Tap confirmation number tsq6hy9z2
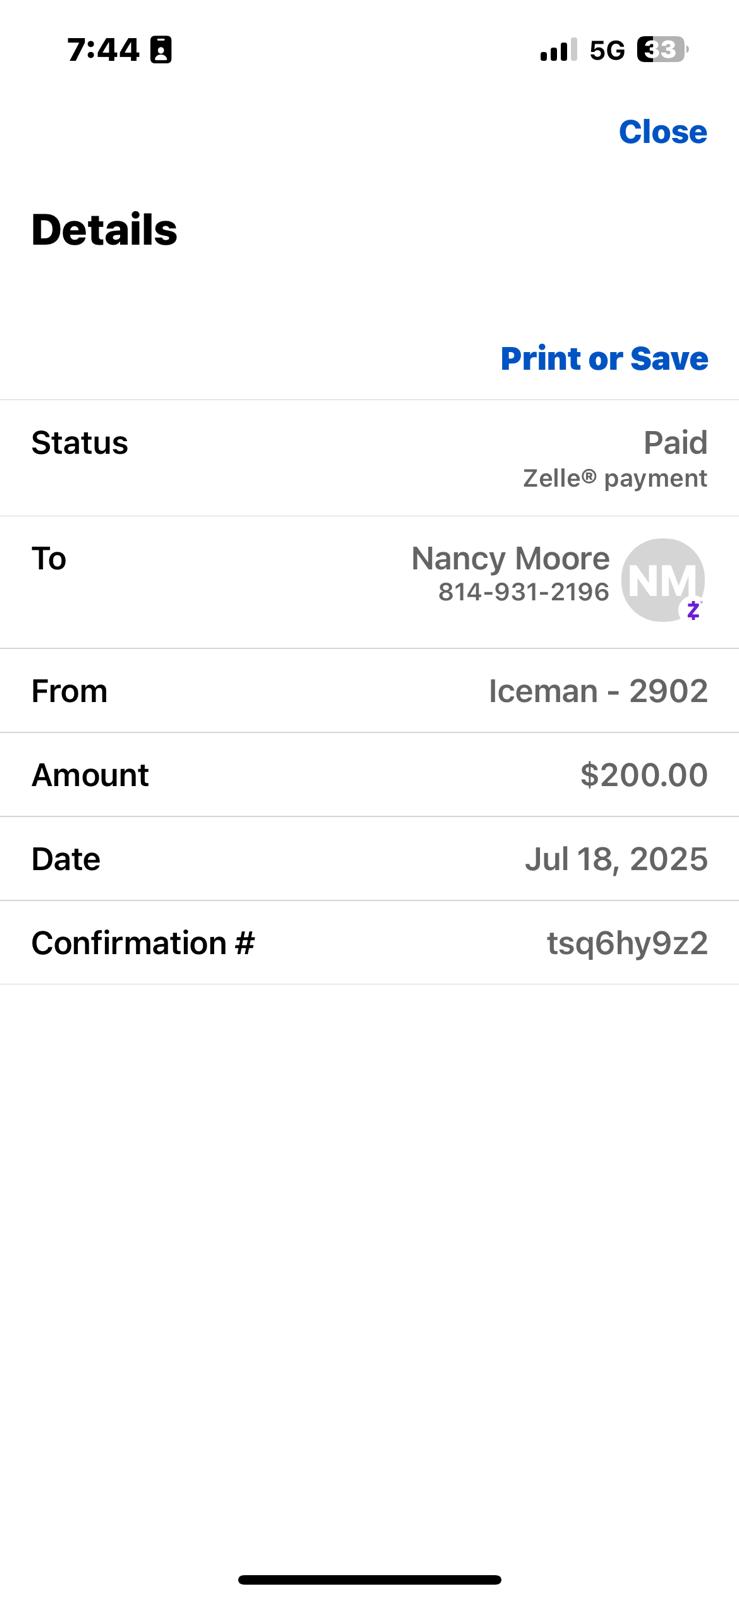 [x=627, y=943]
